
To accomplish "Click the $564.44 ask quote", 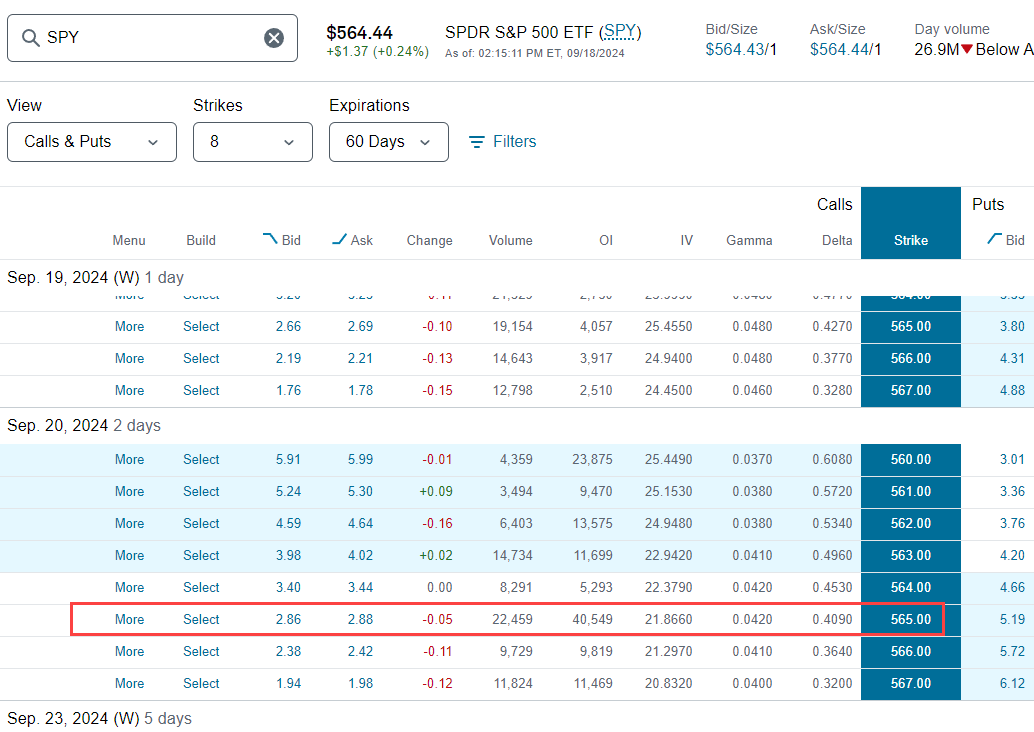I will (839, 49).
